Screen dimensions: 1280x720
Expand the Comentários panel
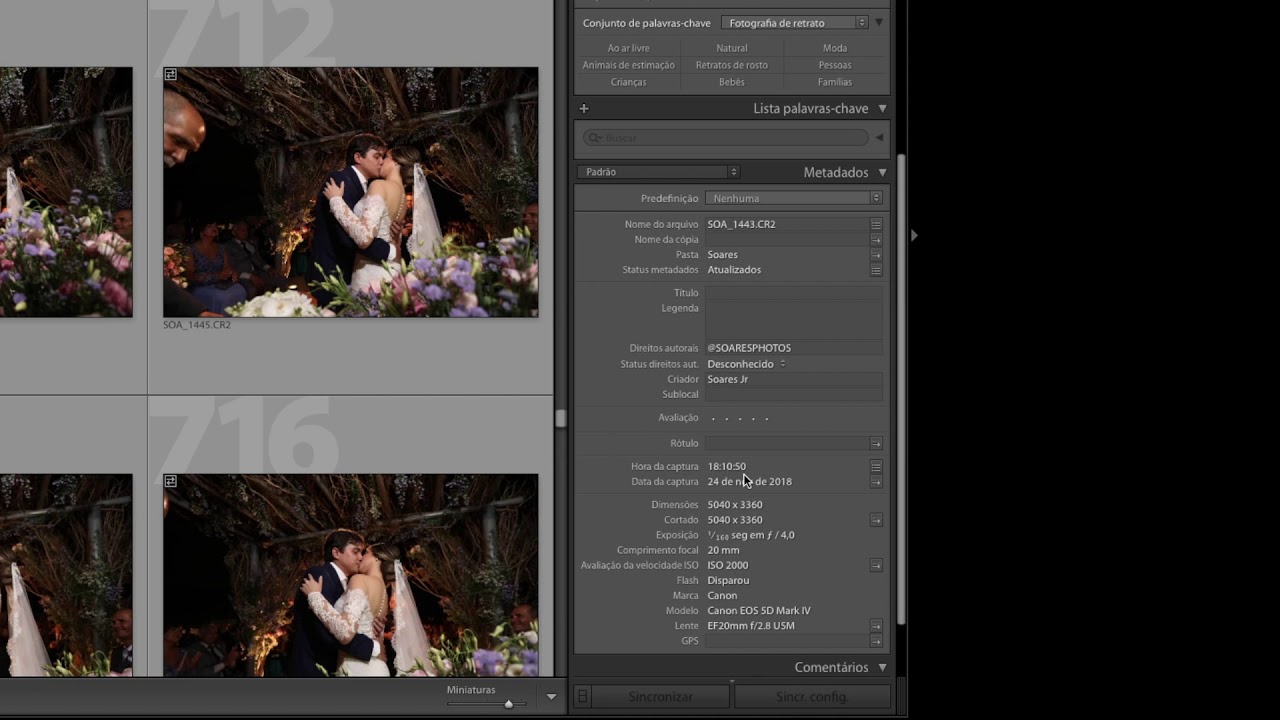(x=882, y=667)
